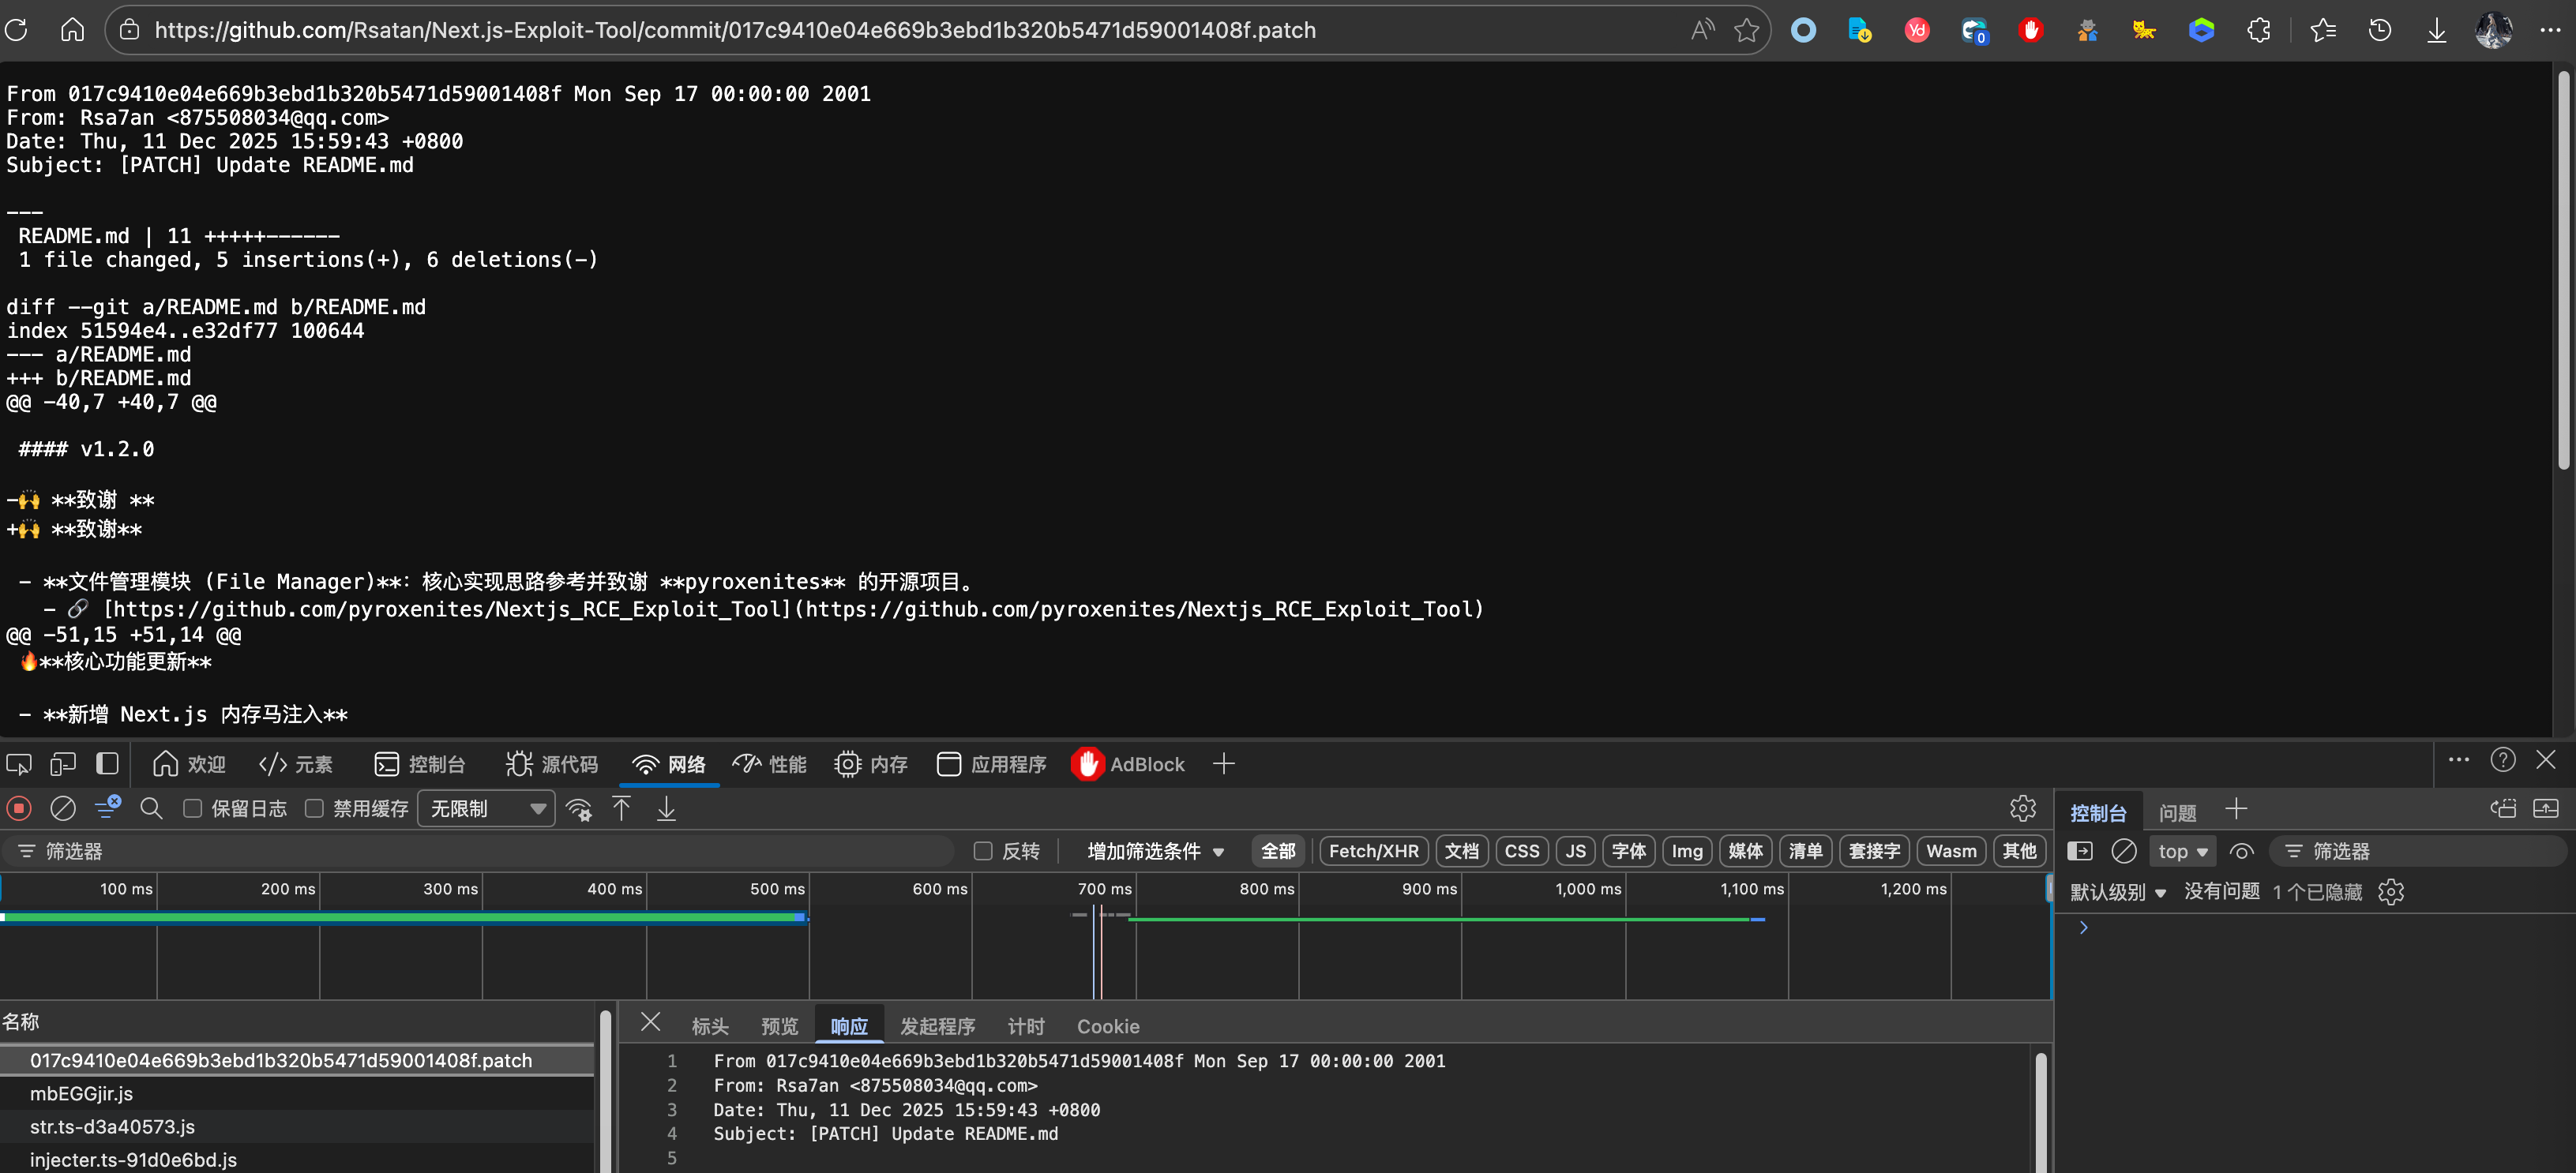This screenshot has width=2576, height=1173.
Task: Open the 无限制 throttling dropdown
Action: point(486,808)
